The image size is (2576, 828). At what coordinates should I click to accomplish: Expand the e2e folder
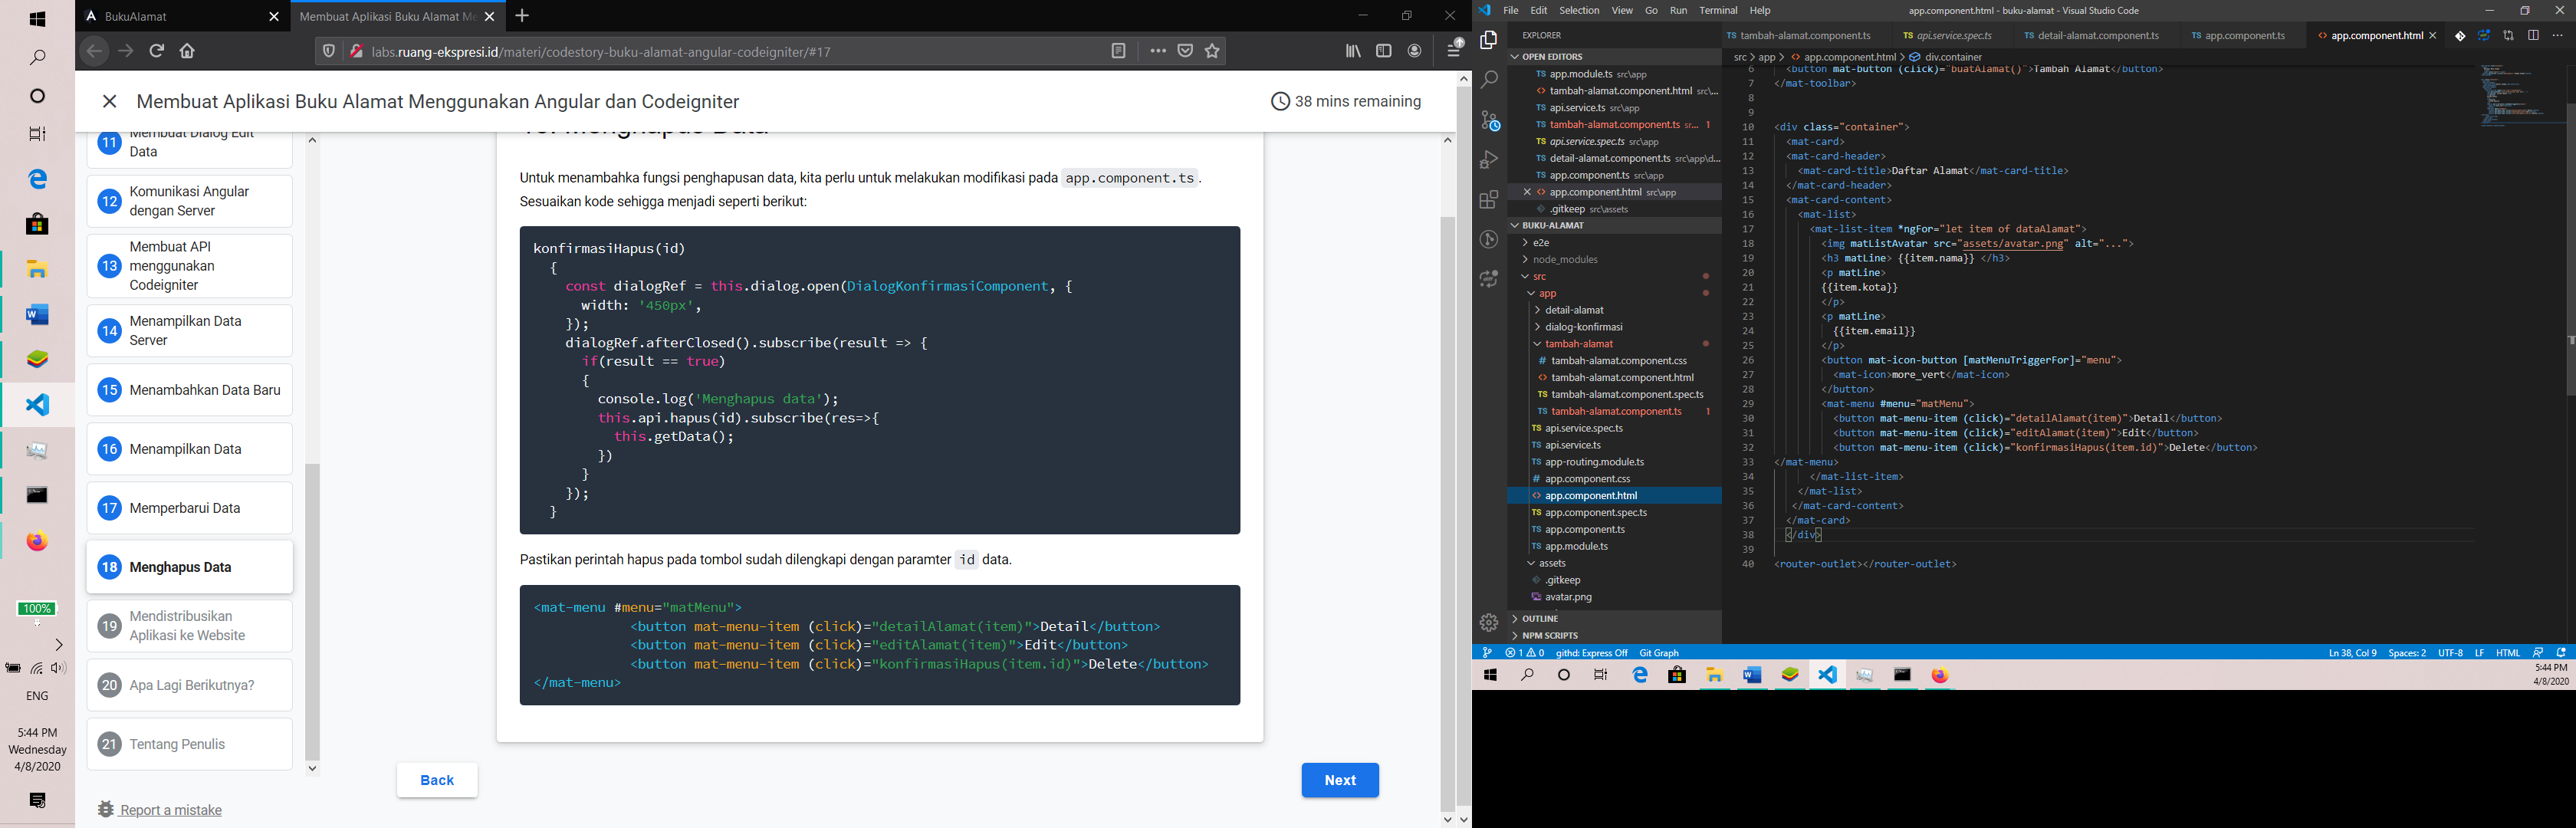[x=1615, y=243]
